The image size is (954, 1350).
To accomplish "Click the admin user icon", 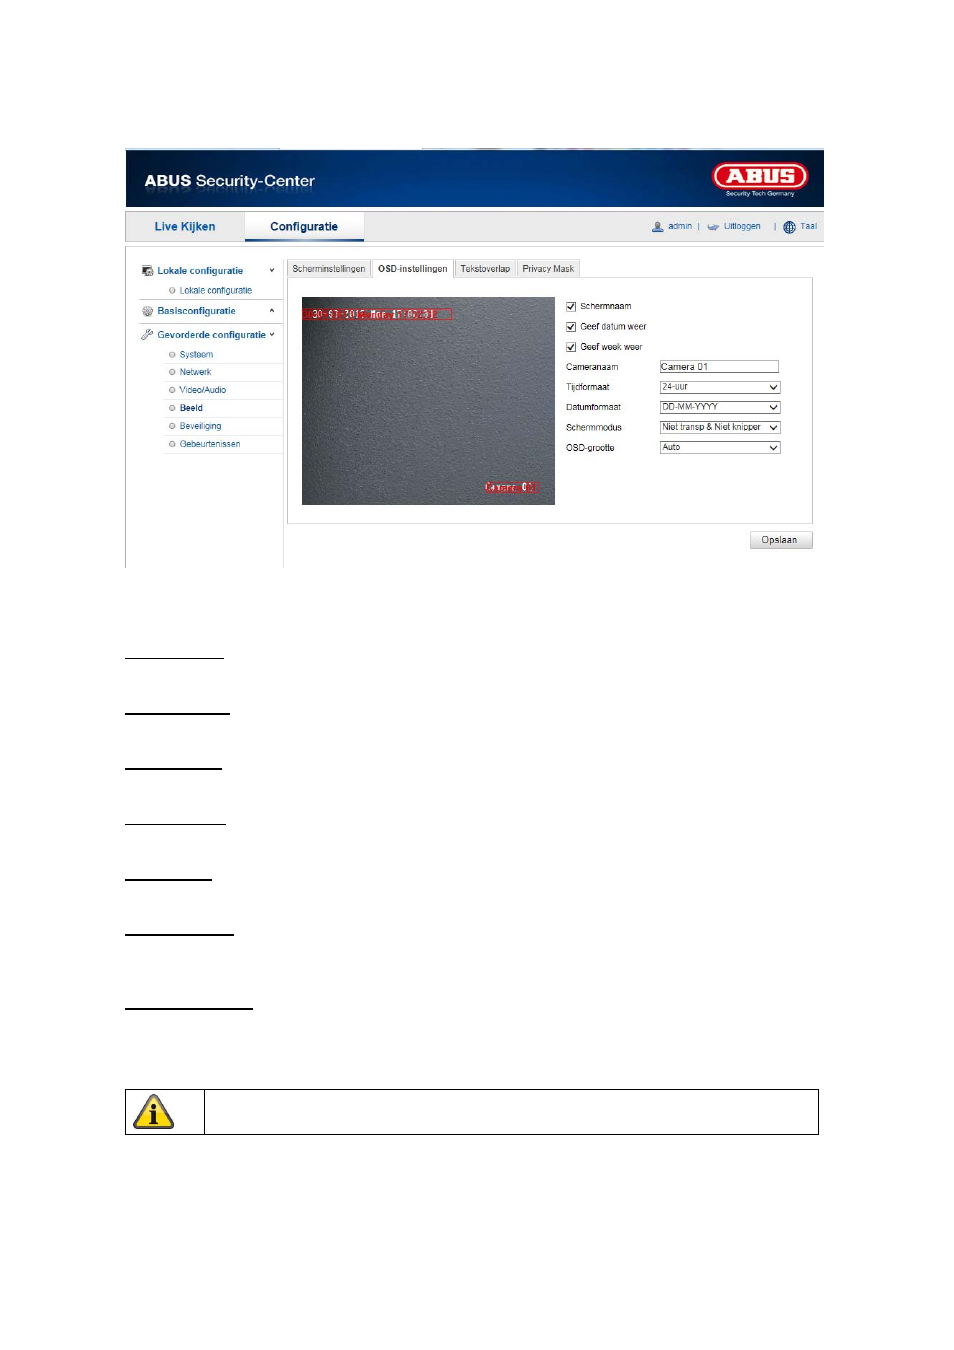I will coord(657,227).
